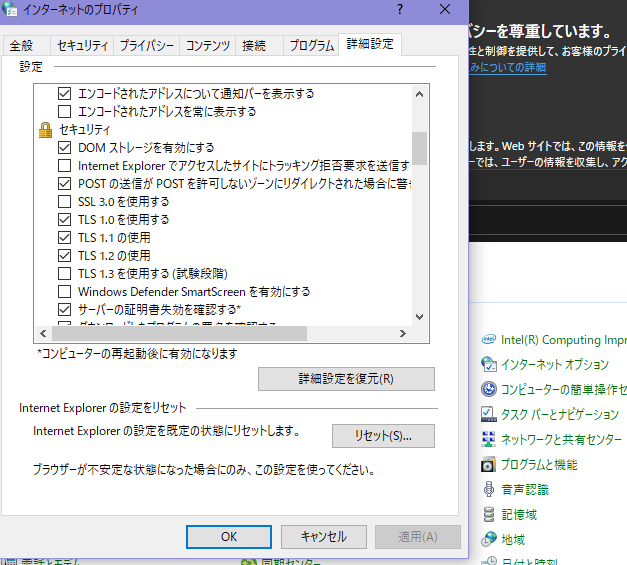The image size is (627, 565).
Task: Check エンコードされたアドレスを常に表示する
Action: tap(64, 112)
